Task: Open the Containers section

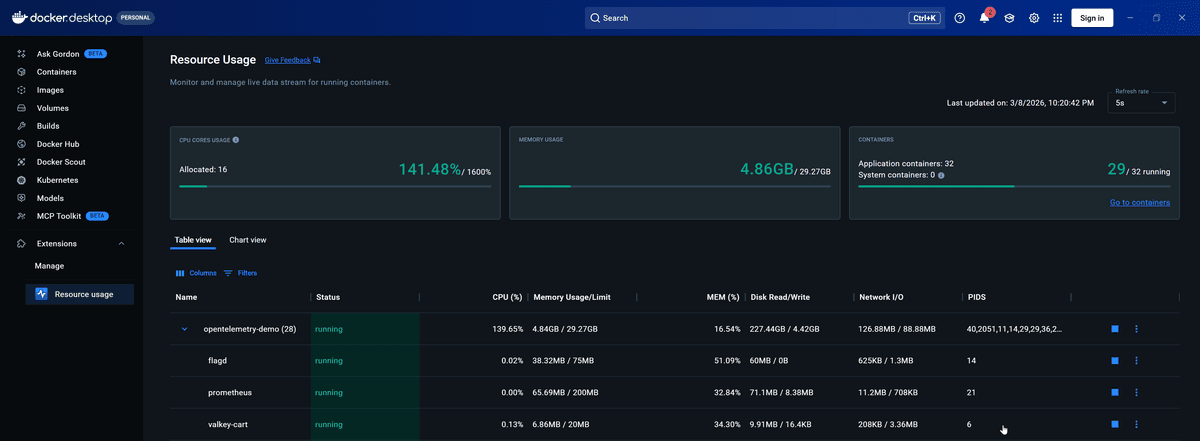Action: [56, 72]
